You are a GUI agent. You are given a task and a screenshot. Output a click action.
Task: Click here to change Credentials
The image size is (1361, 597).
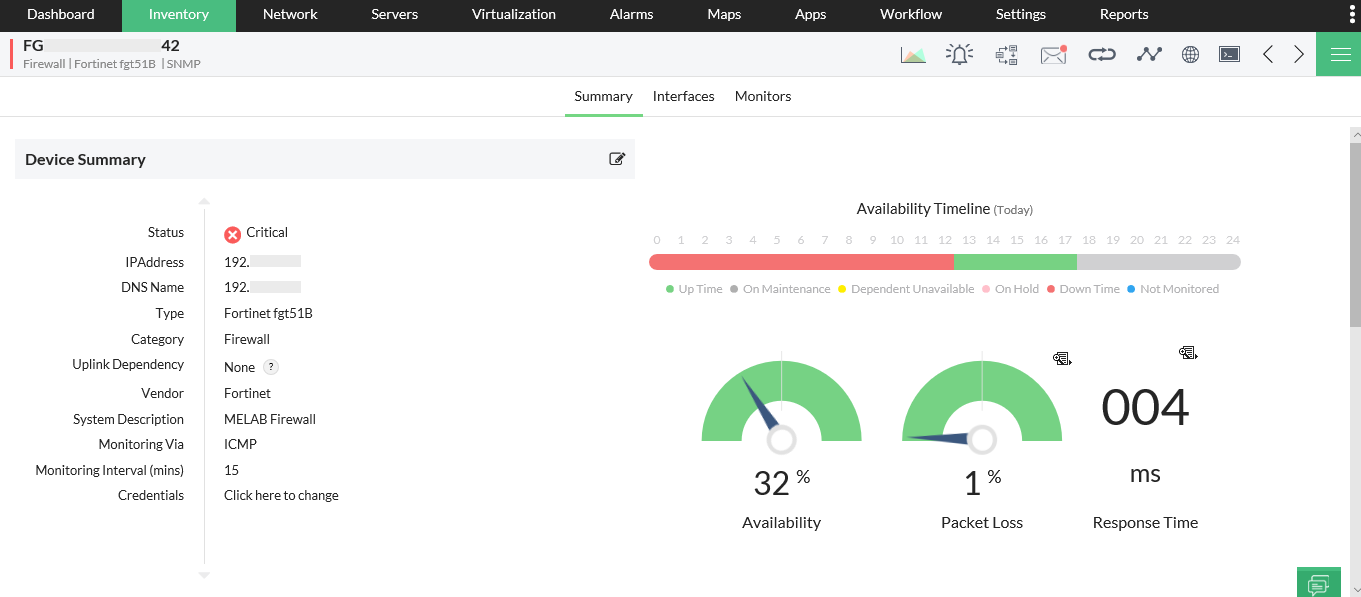click(x=281, y=494)
